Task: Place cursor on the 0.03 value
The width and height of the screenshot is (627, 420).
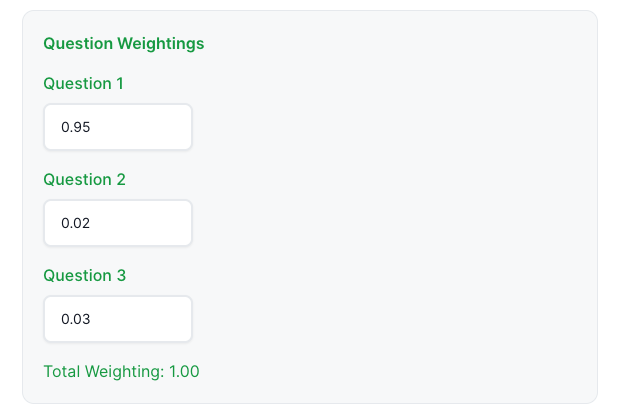Action: tap(76, 320)
